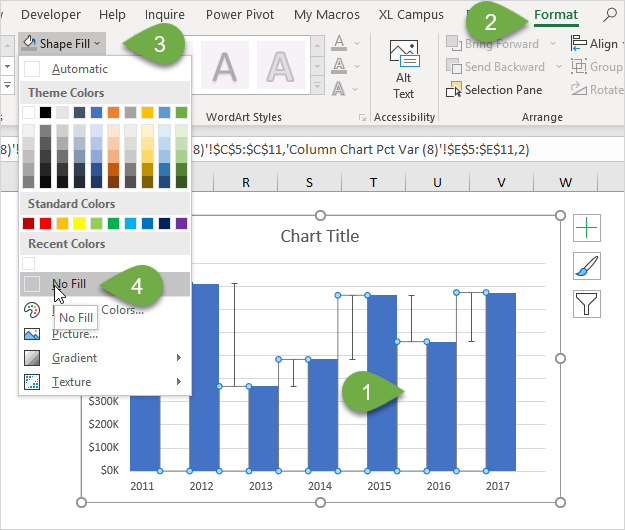The image size is (625, 530).
Task: Pick the white recent color swatch
Action: point(28,263)
